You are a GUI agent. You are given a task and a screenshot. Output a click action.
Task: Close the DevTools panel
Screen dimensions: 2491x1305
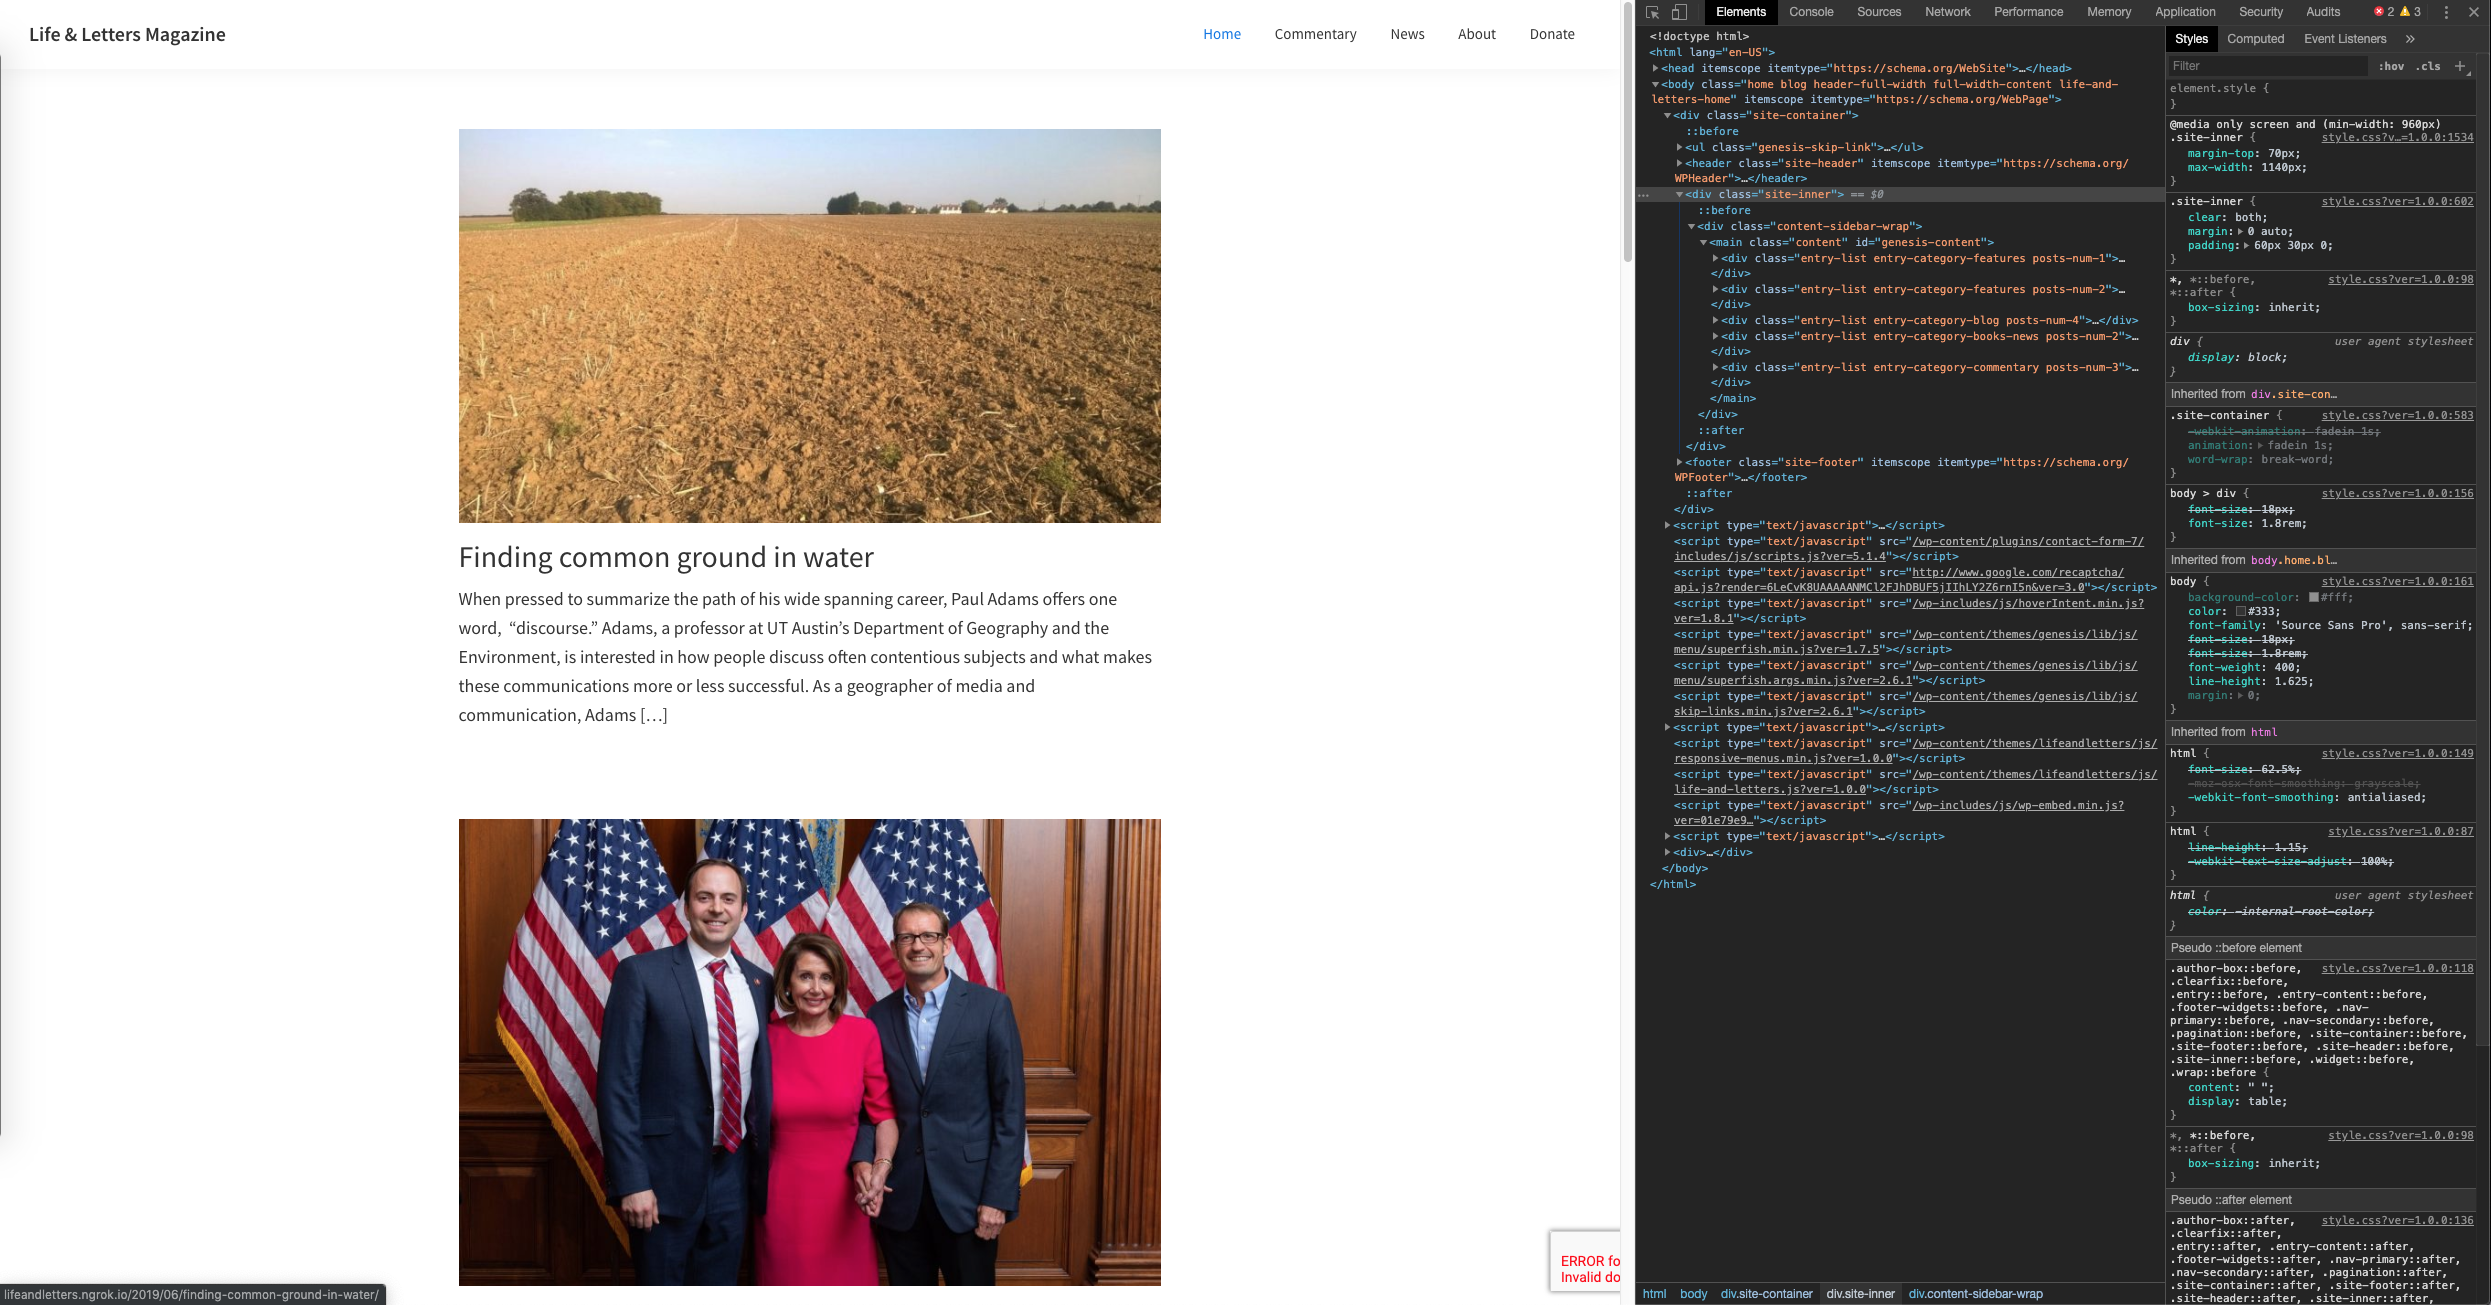tap(2473, 12)
